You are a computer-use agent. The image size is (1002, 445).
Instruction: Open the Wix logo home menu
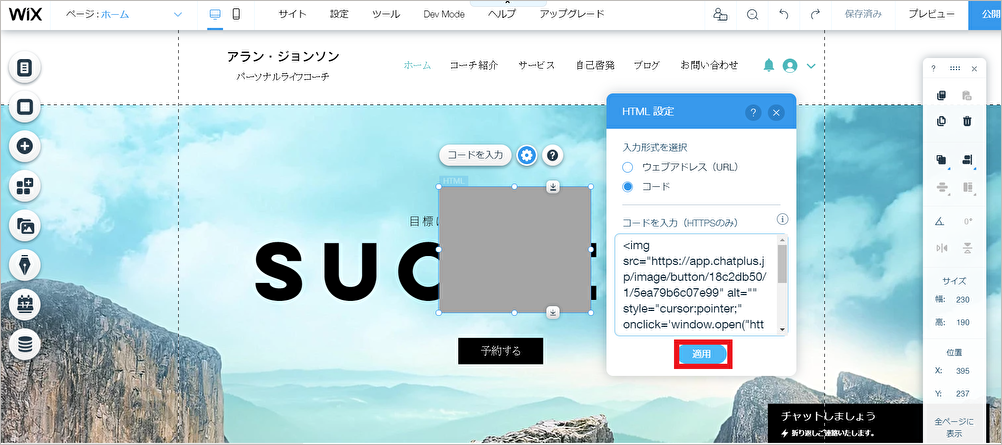click(26, 14)
